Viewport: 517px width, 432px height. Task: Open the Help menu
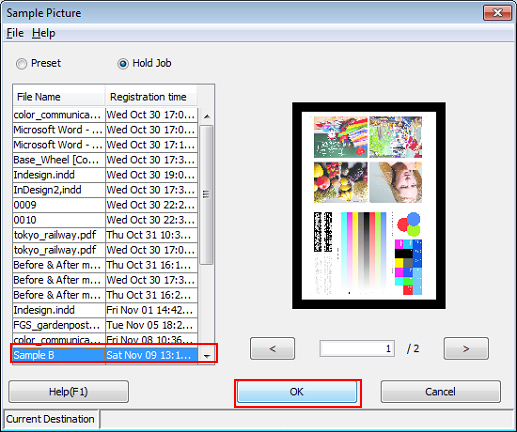[44, 33]
